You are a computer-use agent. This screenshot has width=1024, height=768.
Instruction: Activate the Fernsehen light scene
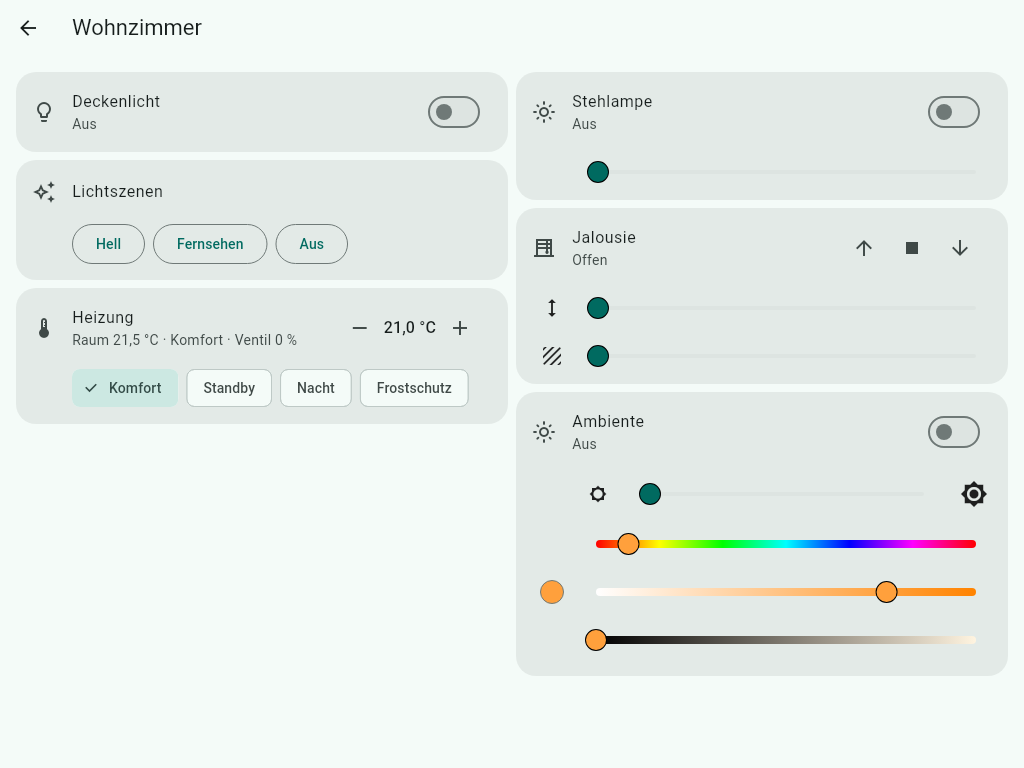point(210,244)
